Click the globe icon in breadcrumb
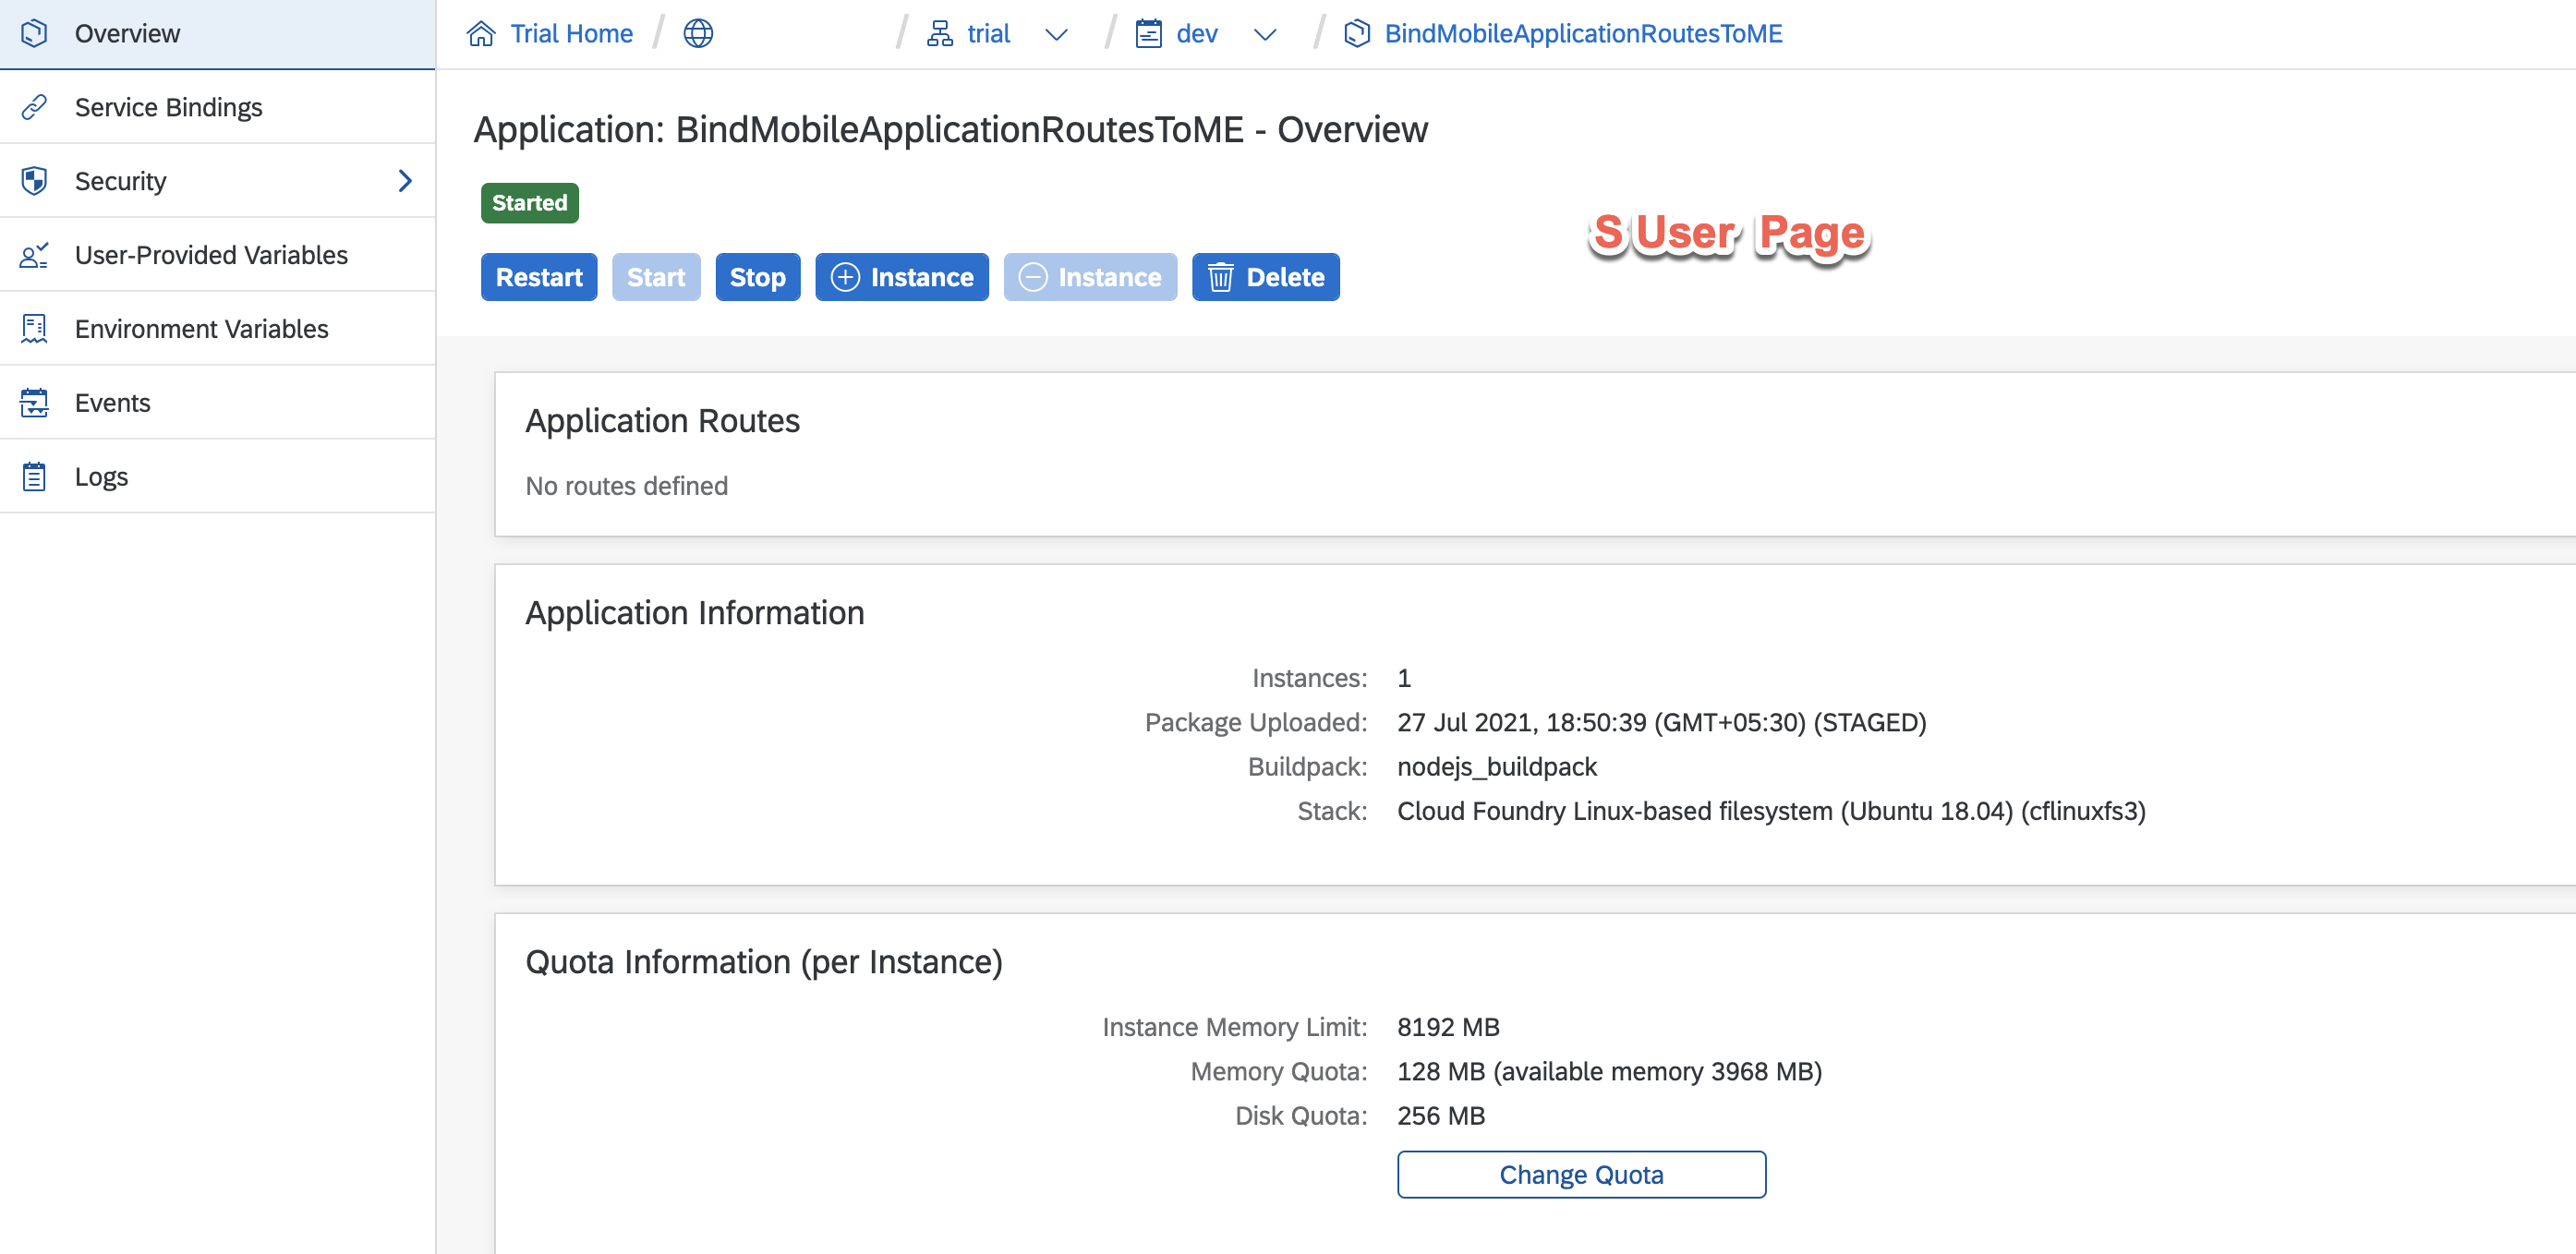2576x1254 pixels. (697, 34)
